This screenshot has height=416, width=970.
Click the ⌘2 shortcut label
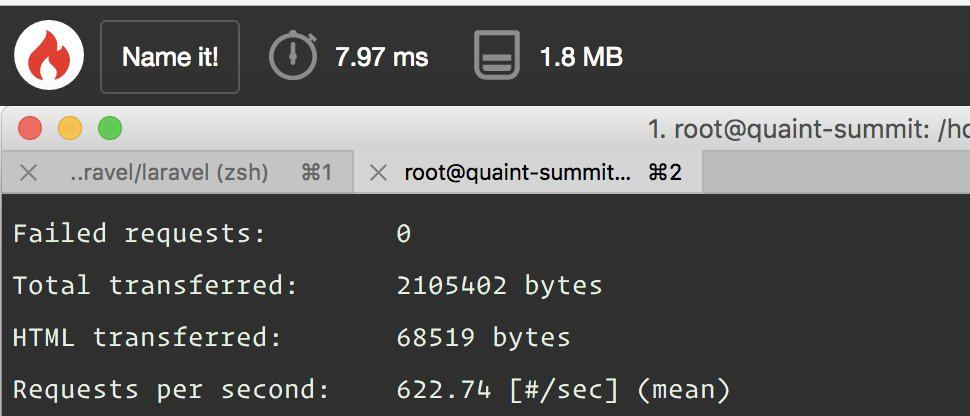[665, 173]
